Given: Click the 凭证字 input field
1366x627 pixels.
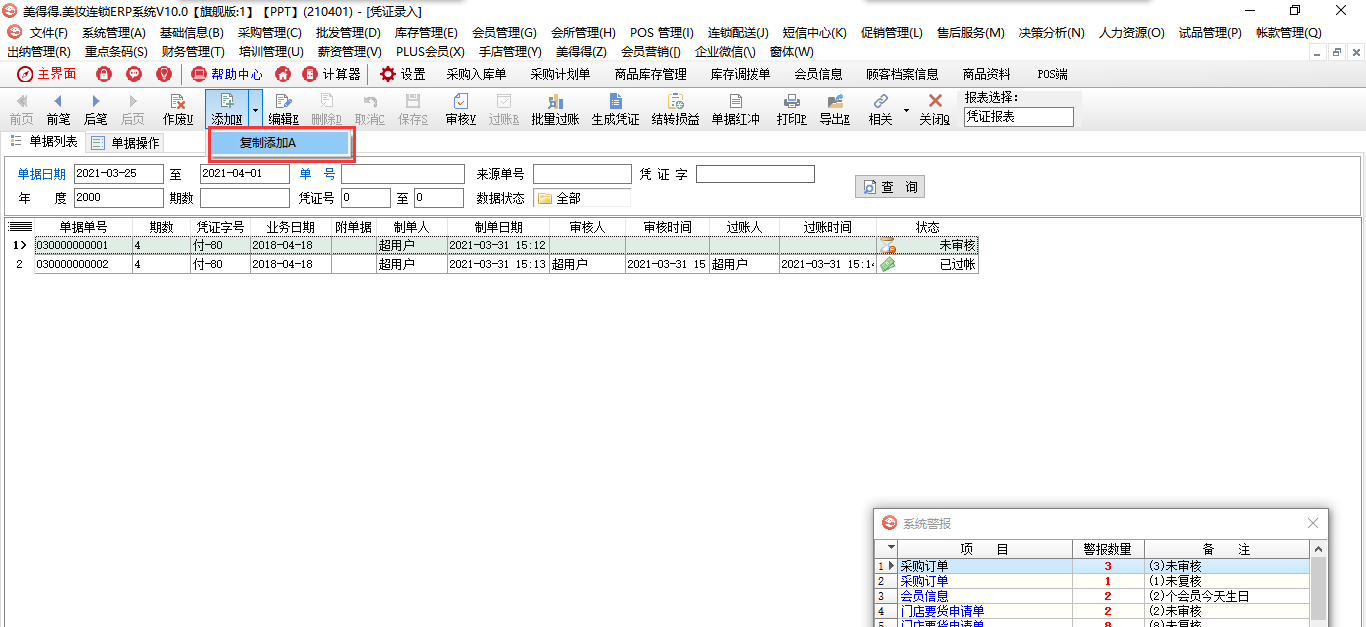Looking at the screenshot, I should (x=755, y=174).
